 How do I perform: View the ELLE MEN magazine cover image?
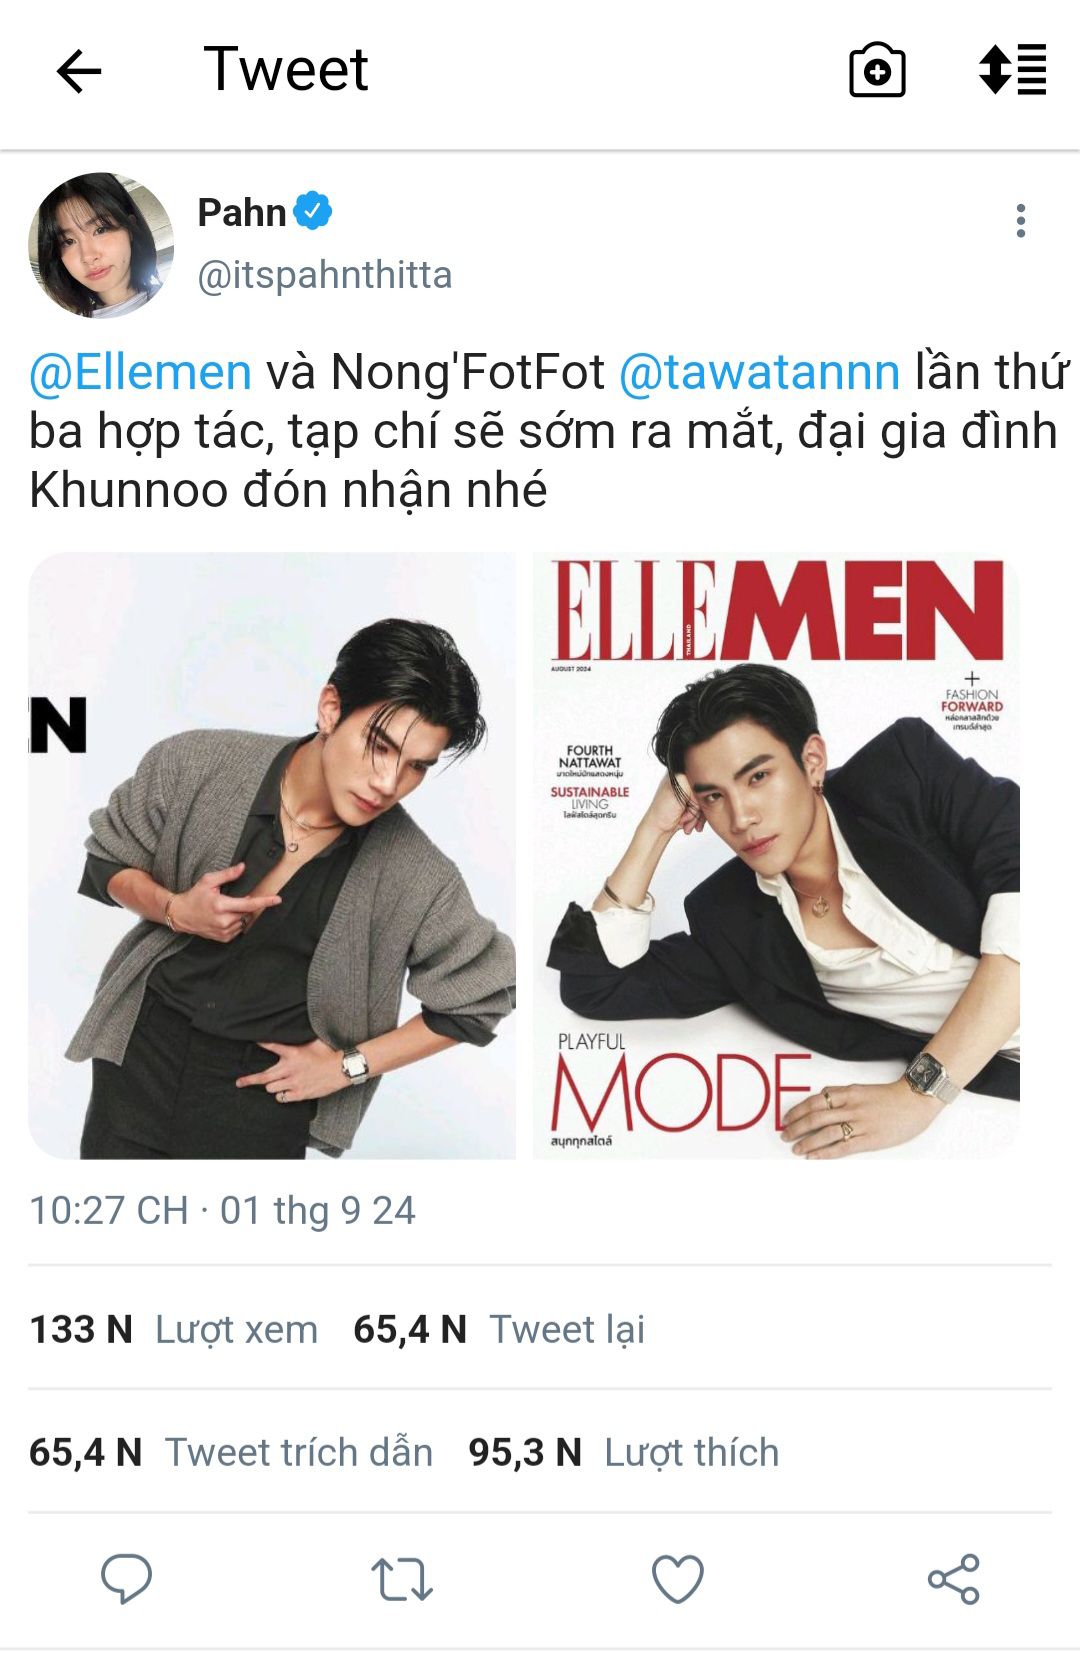click(776, 856)
